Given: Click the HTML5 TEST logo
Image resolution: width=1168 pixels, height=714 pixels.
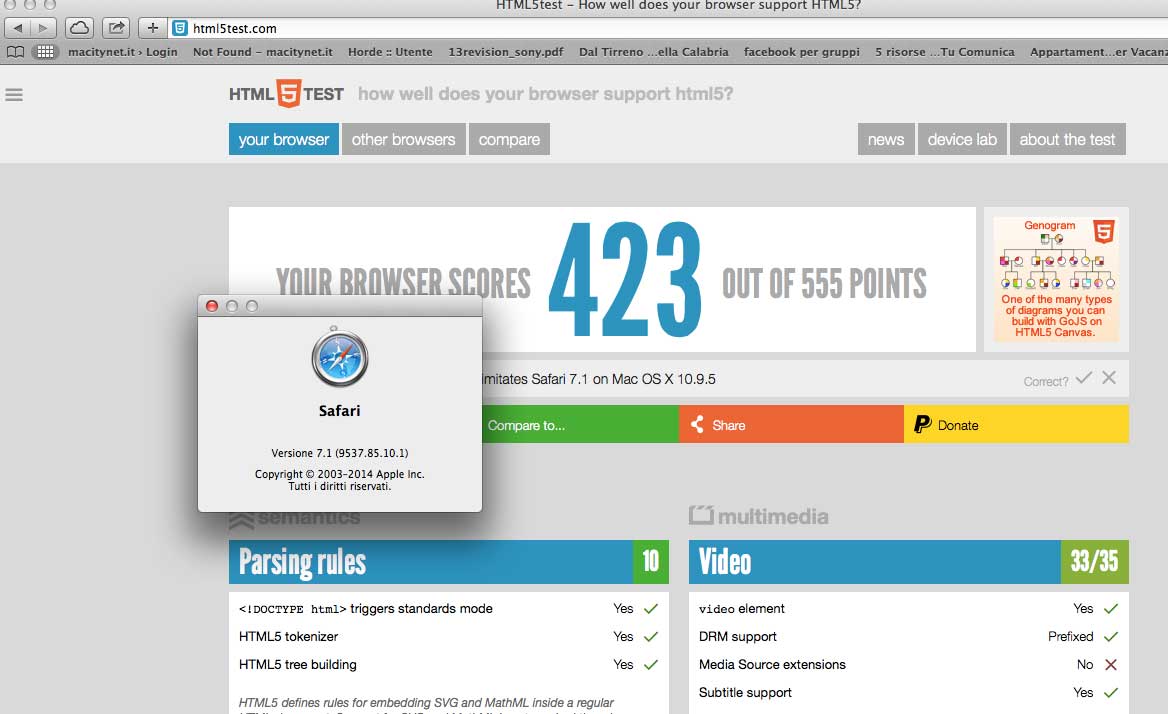Looking at the screenshot, I should [286, 94].
